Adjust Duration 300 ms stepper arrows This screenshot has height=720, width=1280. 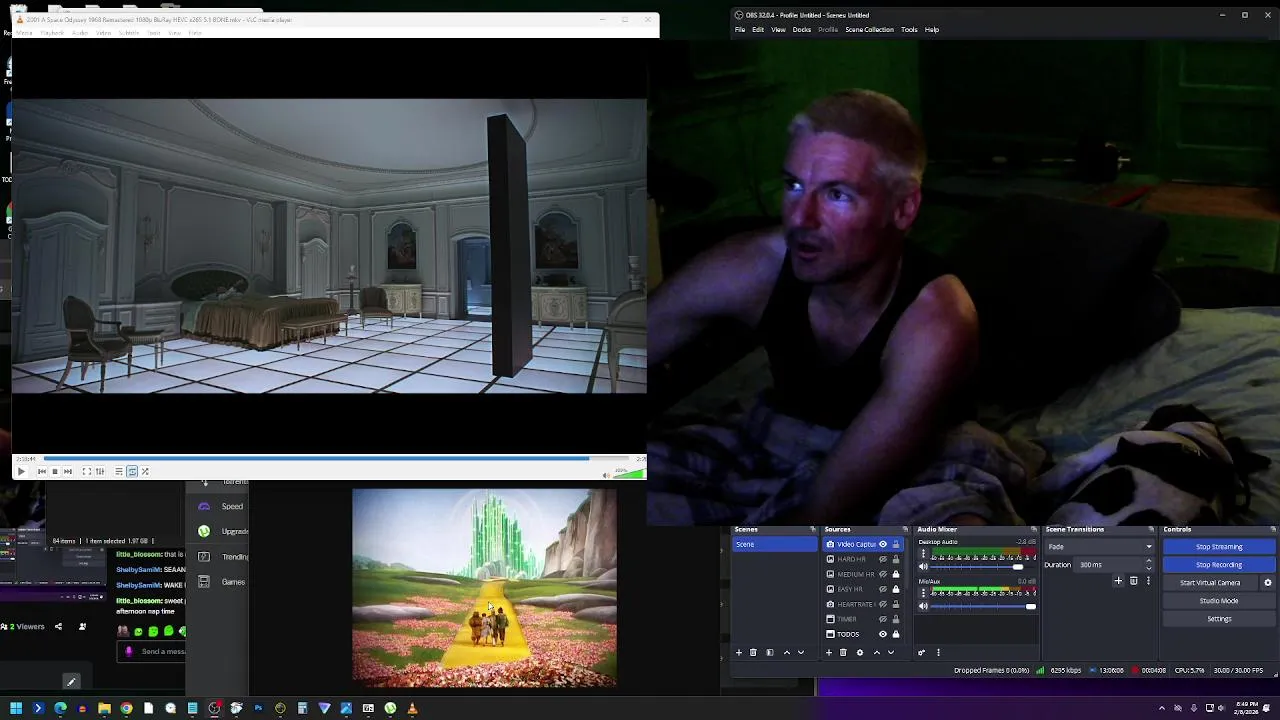(1148, 565)
